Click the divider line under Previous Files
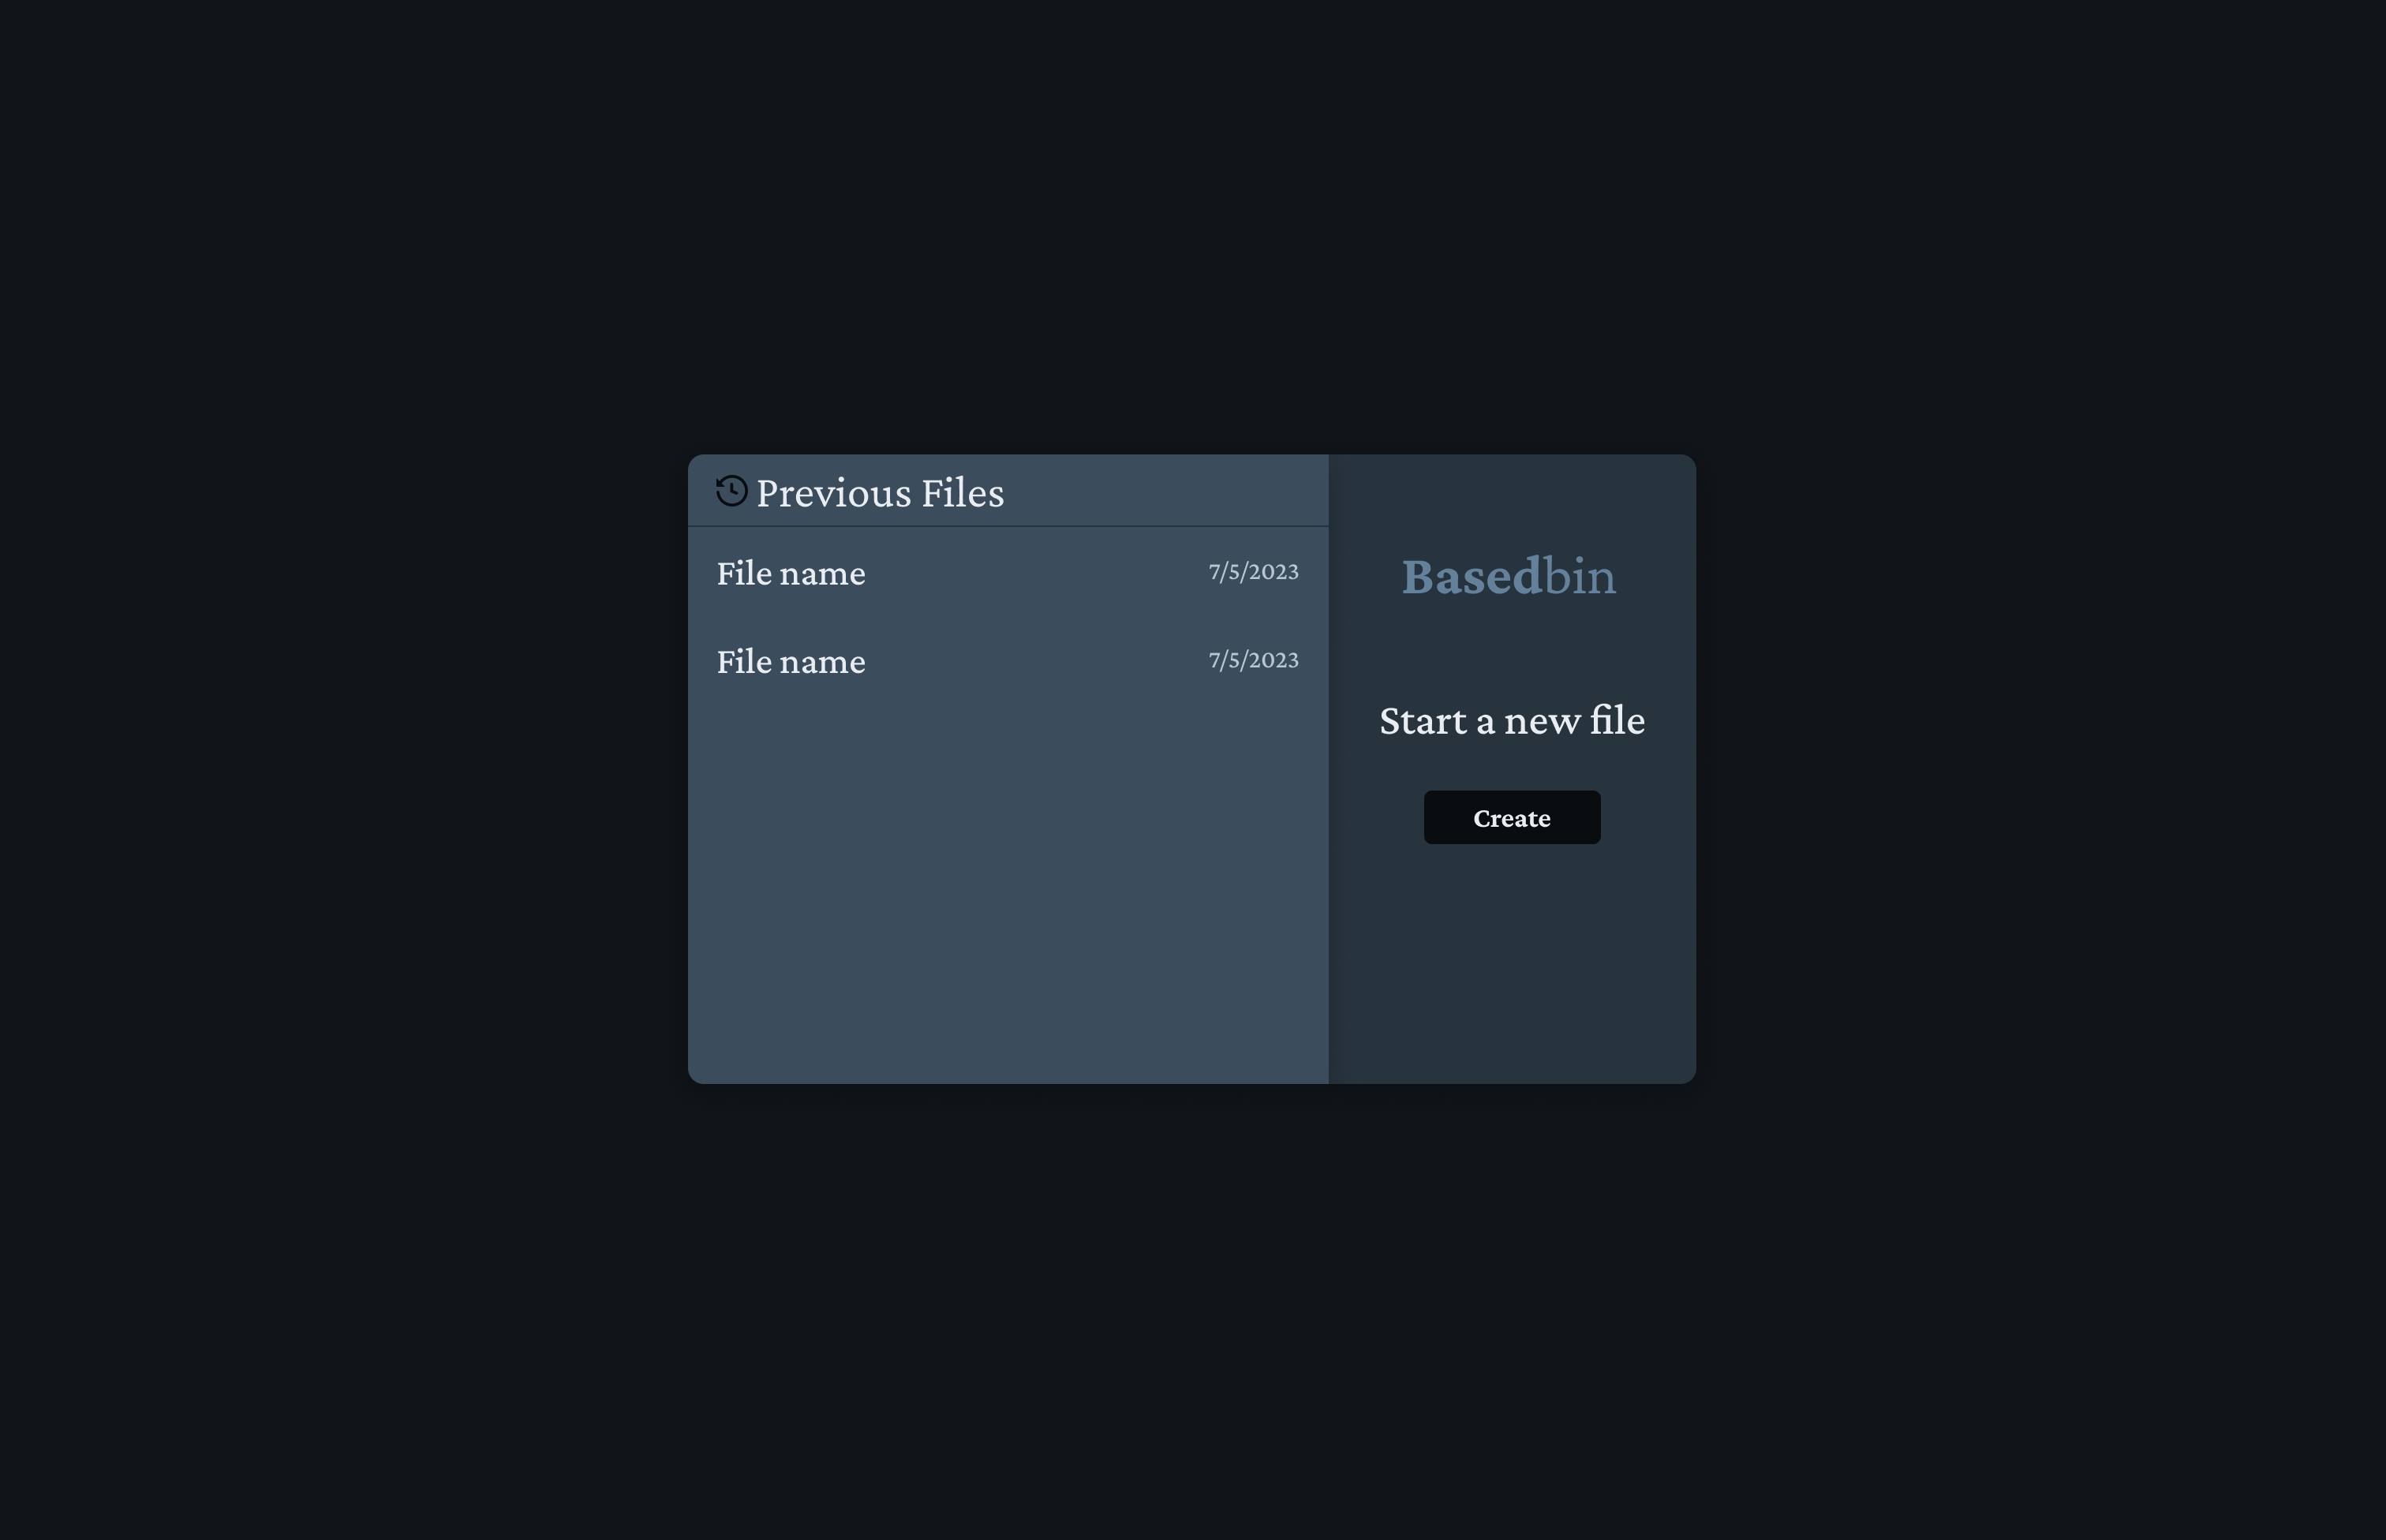The height and width of the screenshot is (1540, 2386). pyautogui.click(x=1008, y=527)
